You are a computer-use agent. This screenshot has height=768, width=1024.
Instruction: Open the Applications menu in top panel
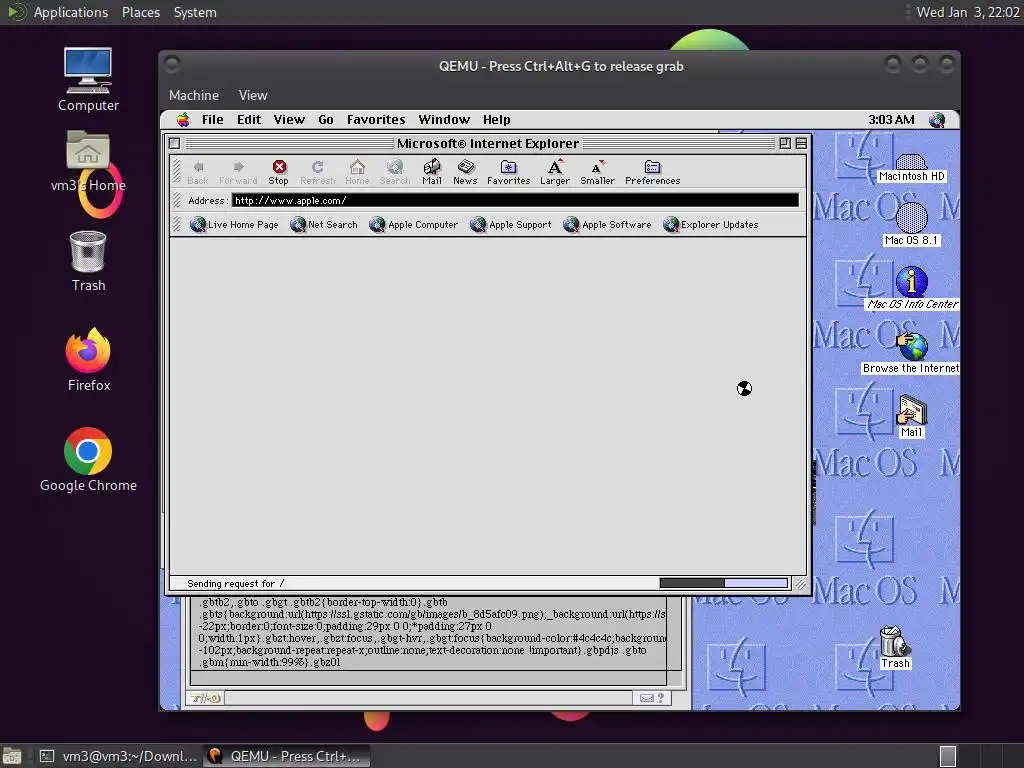pos(71,12)
